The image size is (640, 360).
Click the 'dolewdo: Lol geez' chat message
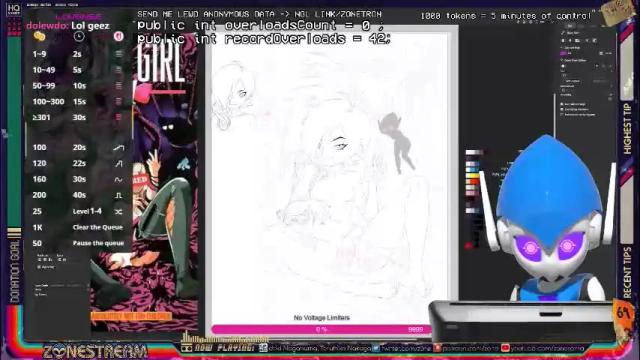coord(68,26)
